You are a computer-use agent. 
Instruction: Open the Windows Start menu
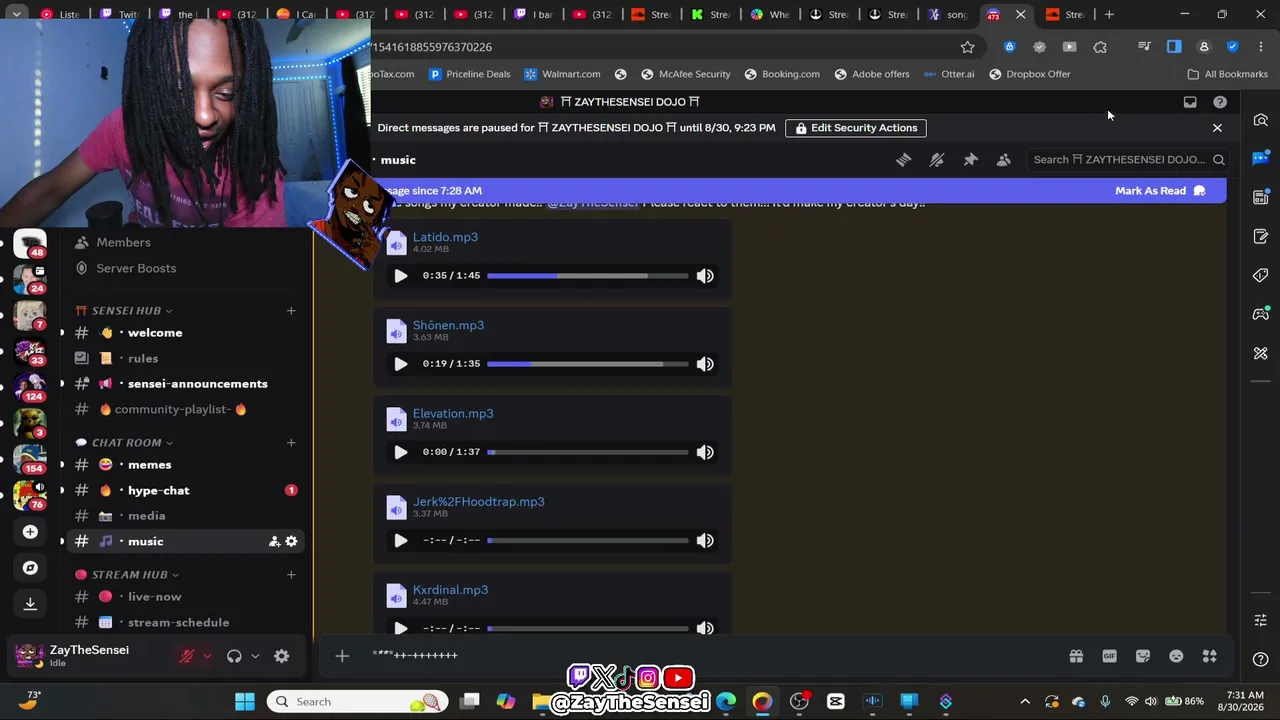[x=245, y=702]
